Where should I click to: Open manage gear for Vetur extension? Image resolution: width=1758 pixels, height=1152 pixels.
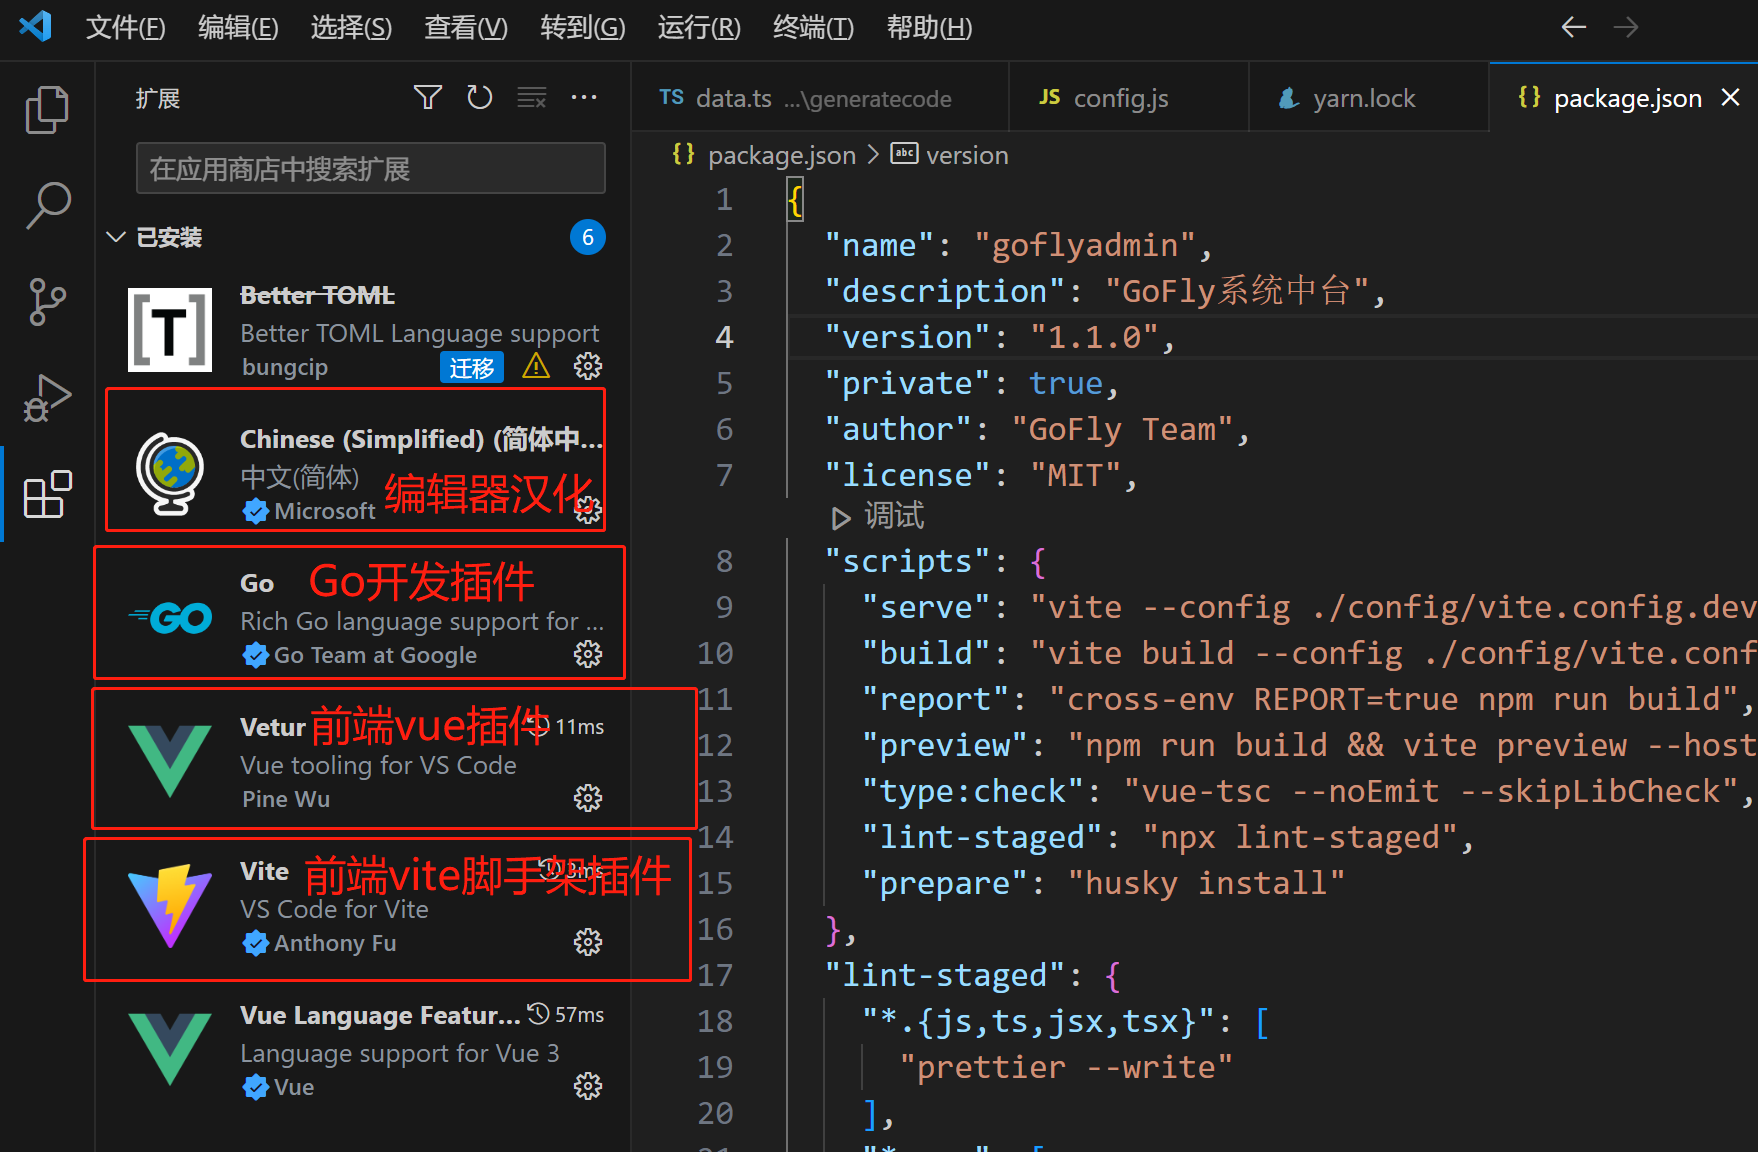[x=588, y=798]
